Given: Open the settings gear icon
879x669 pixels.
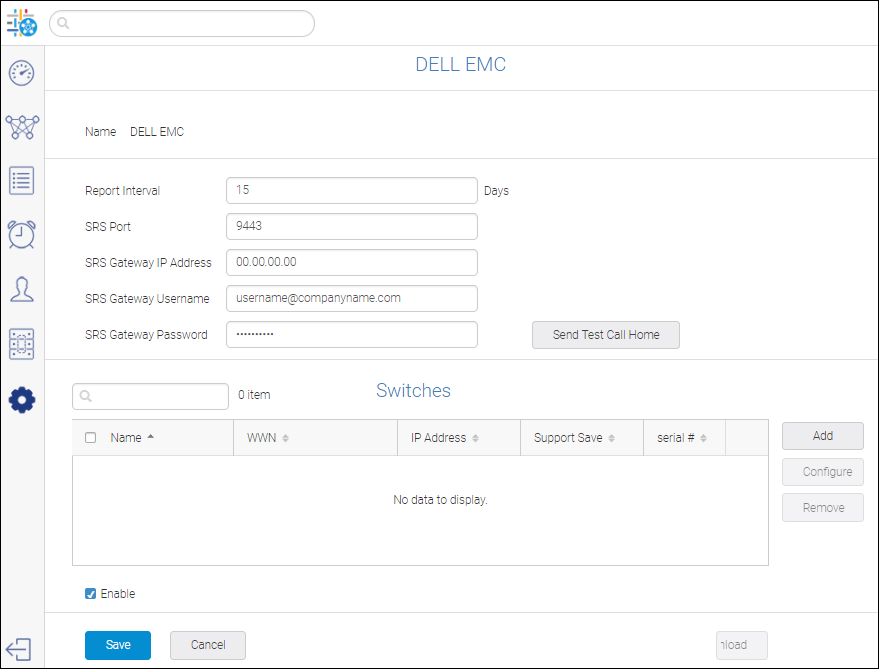Looking at the screenshot, I should [22, 400].
